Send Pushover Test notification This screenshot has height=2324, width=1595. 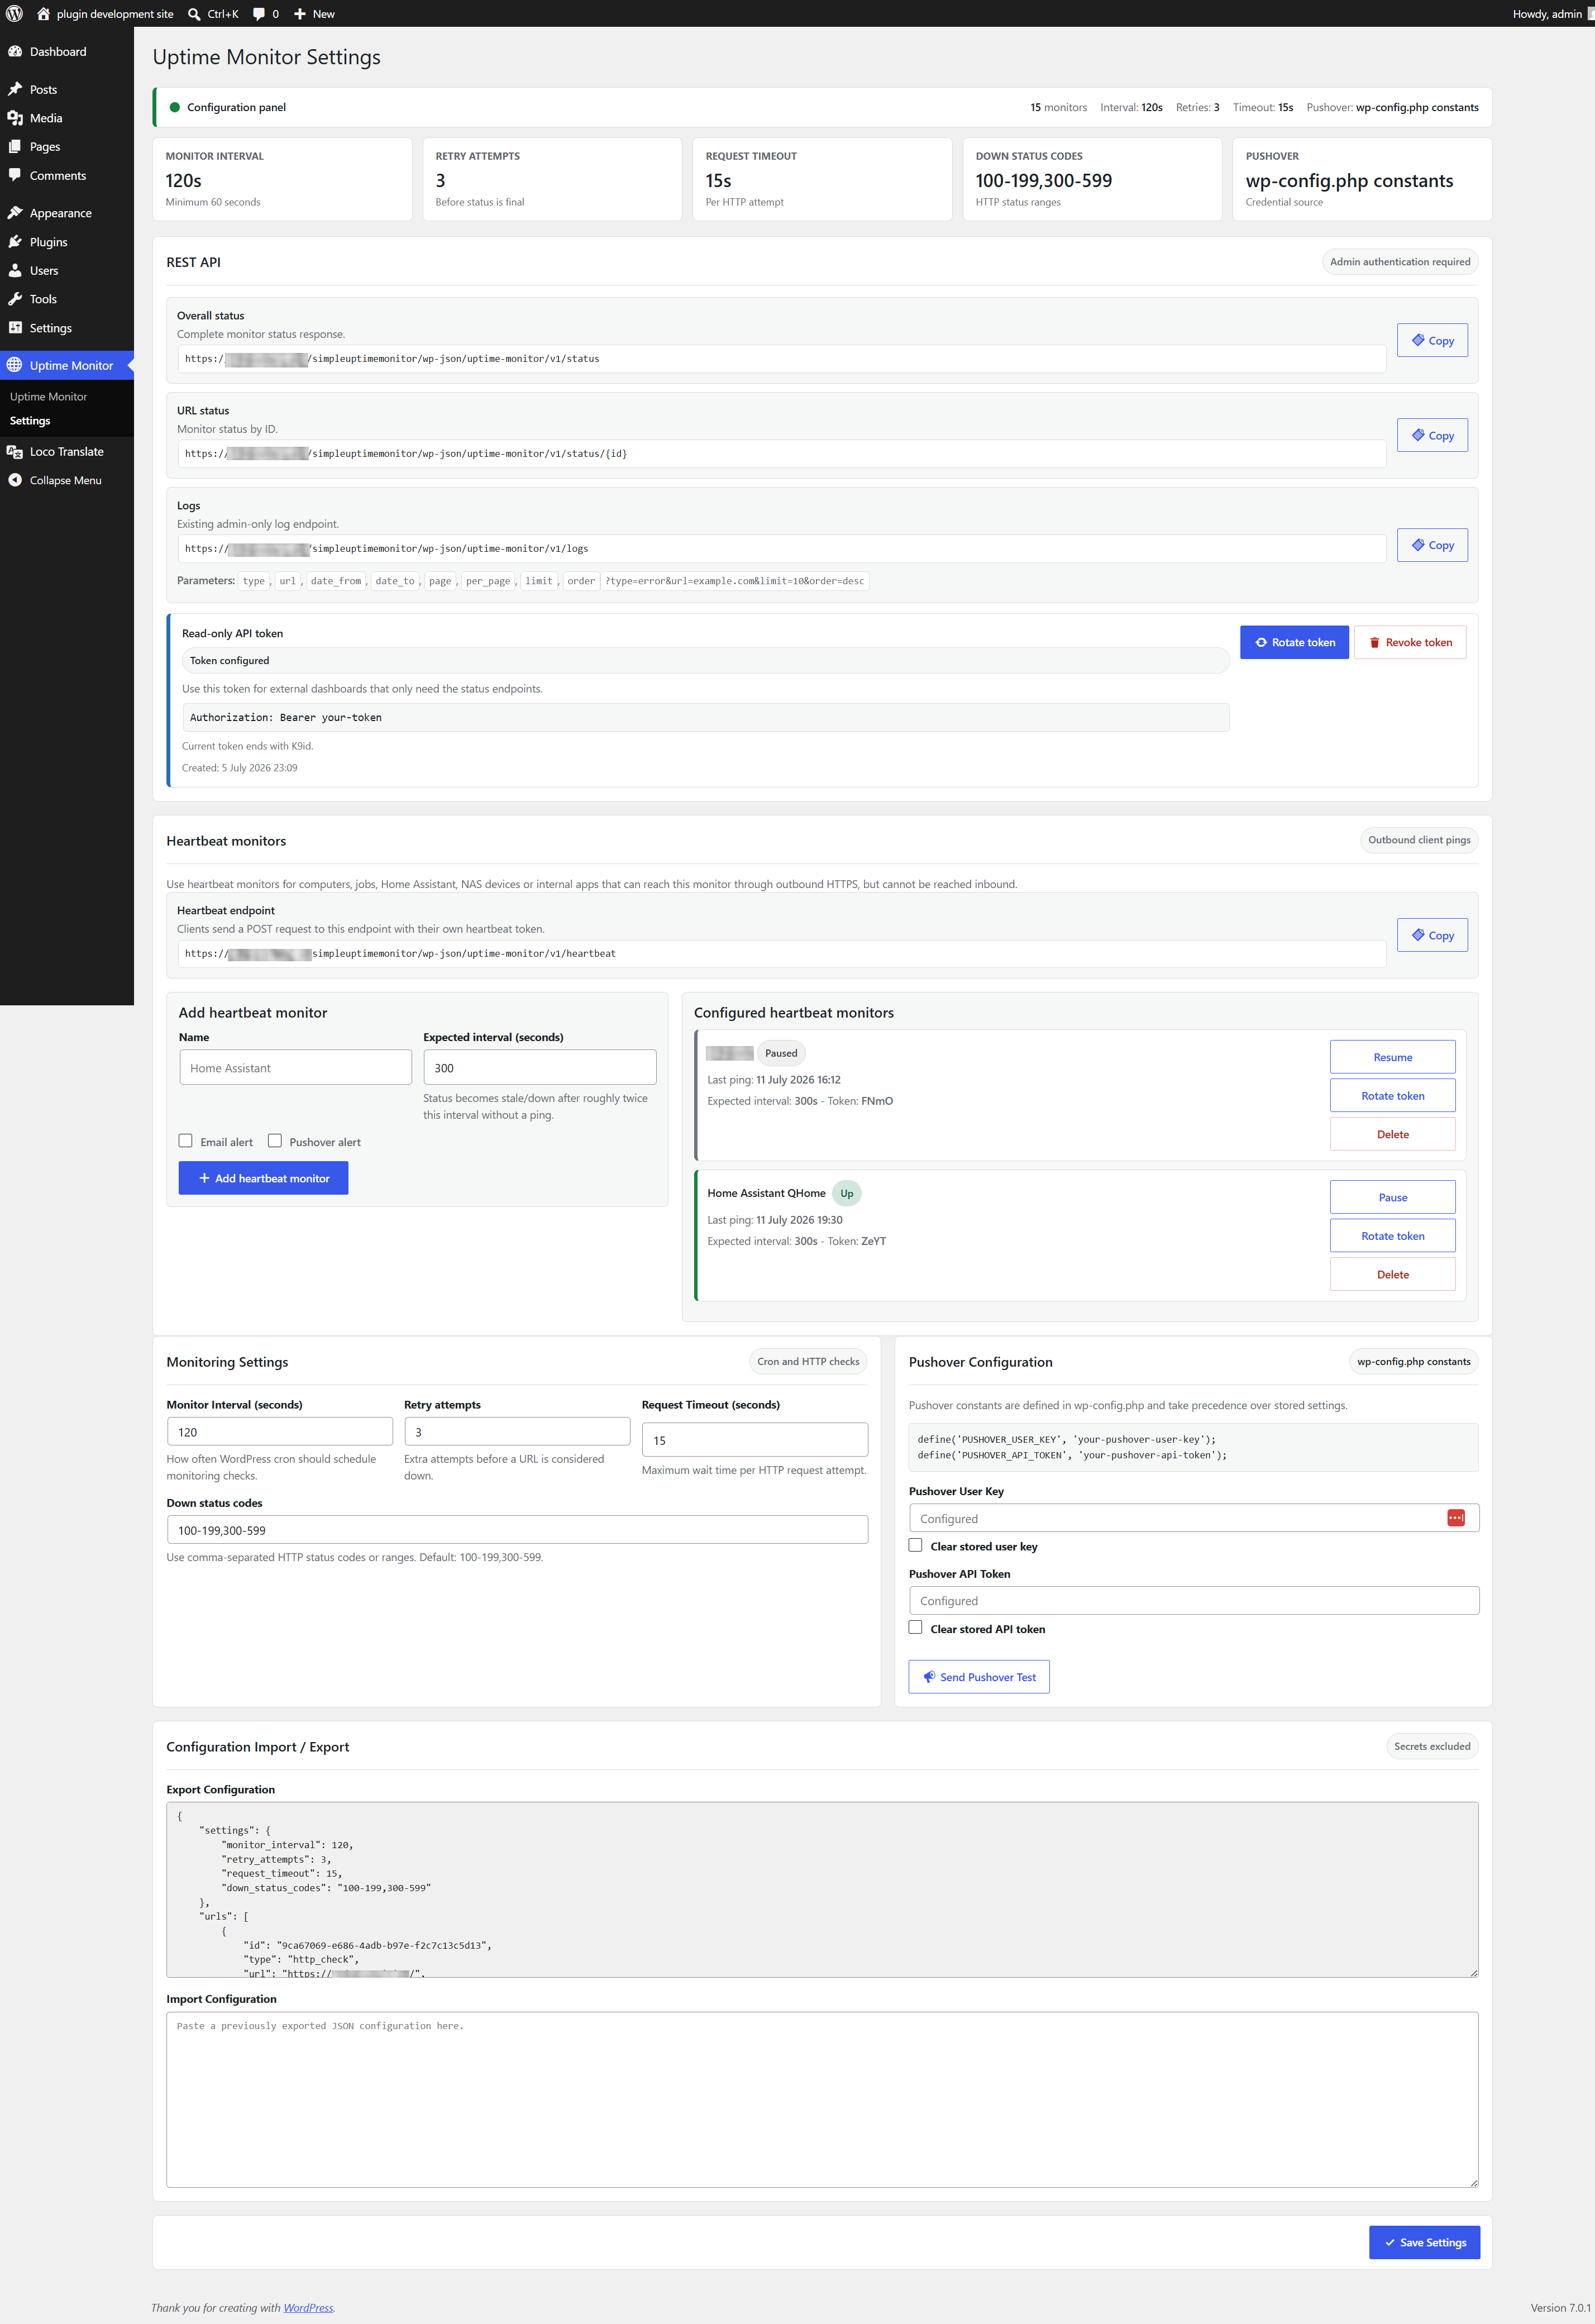pyautogui.click(x=979, y=1677)
